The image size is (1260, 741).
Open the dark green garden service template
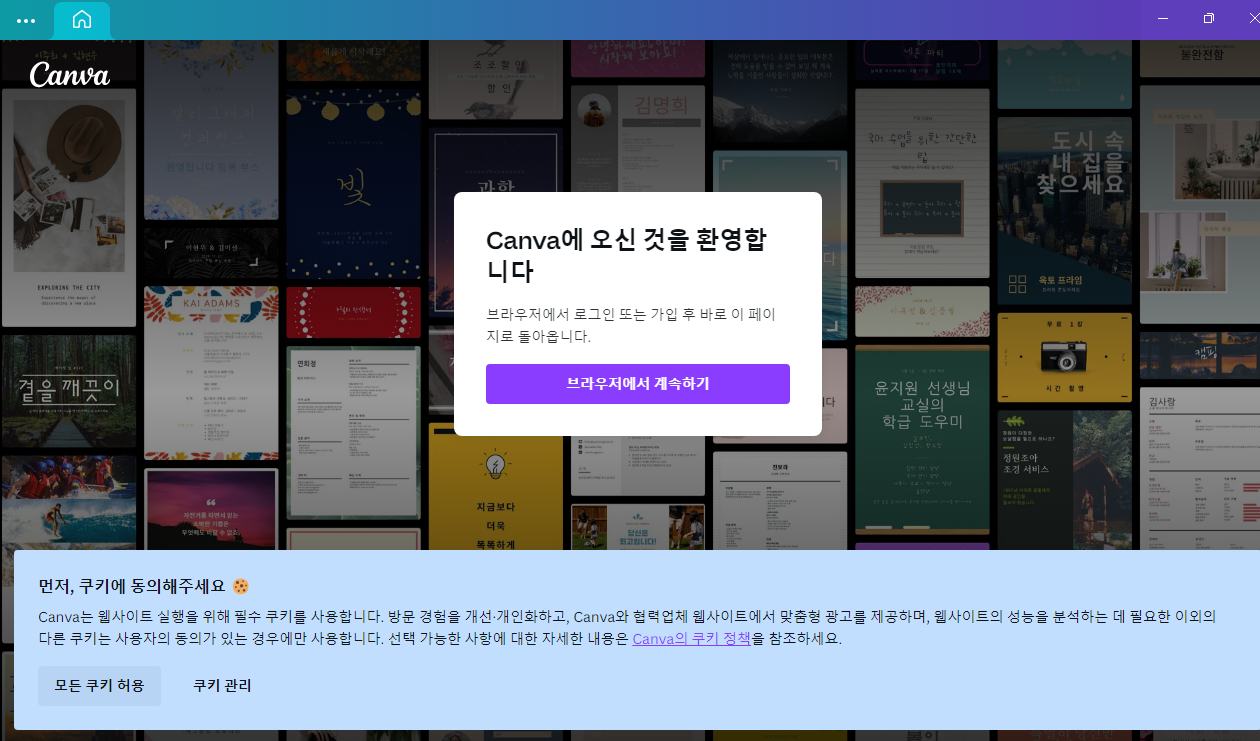click(x=1064, y=479)
